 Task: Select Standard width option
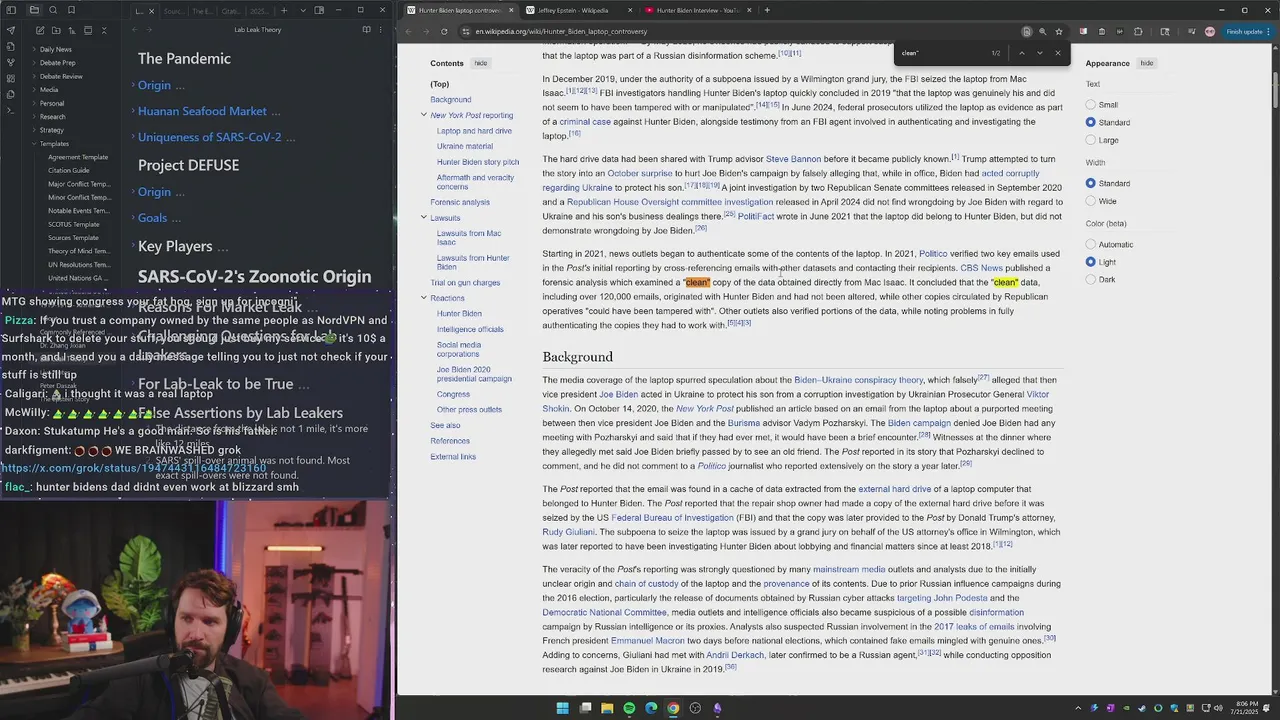click(x=1091, y=183)
